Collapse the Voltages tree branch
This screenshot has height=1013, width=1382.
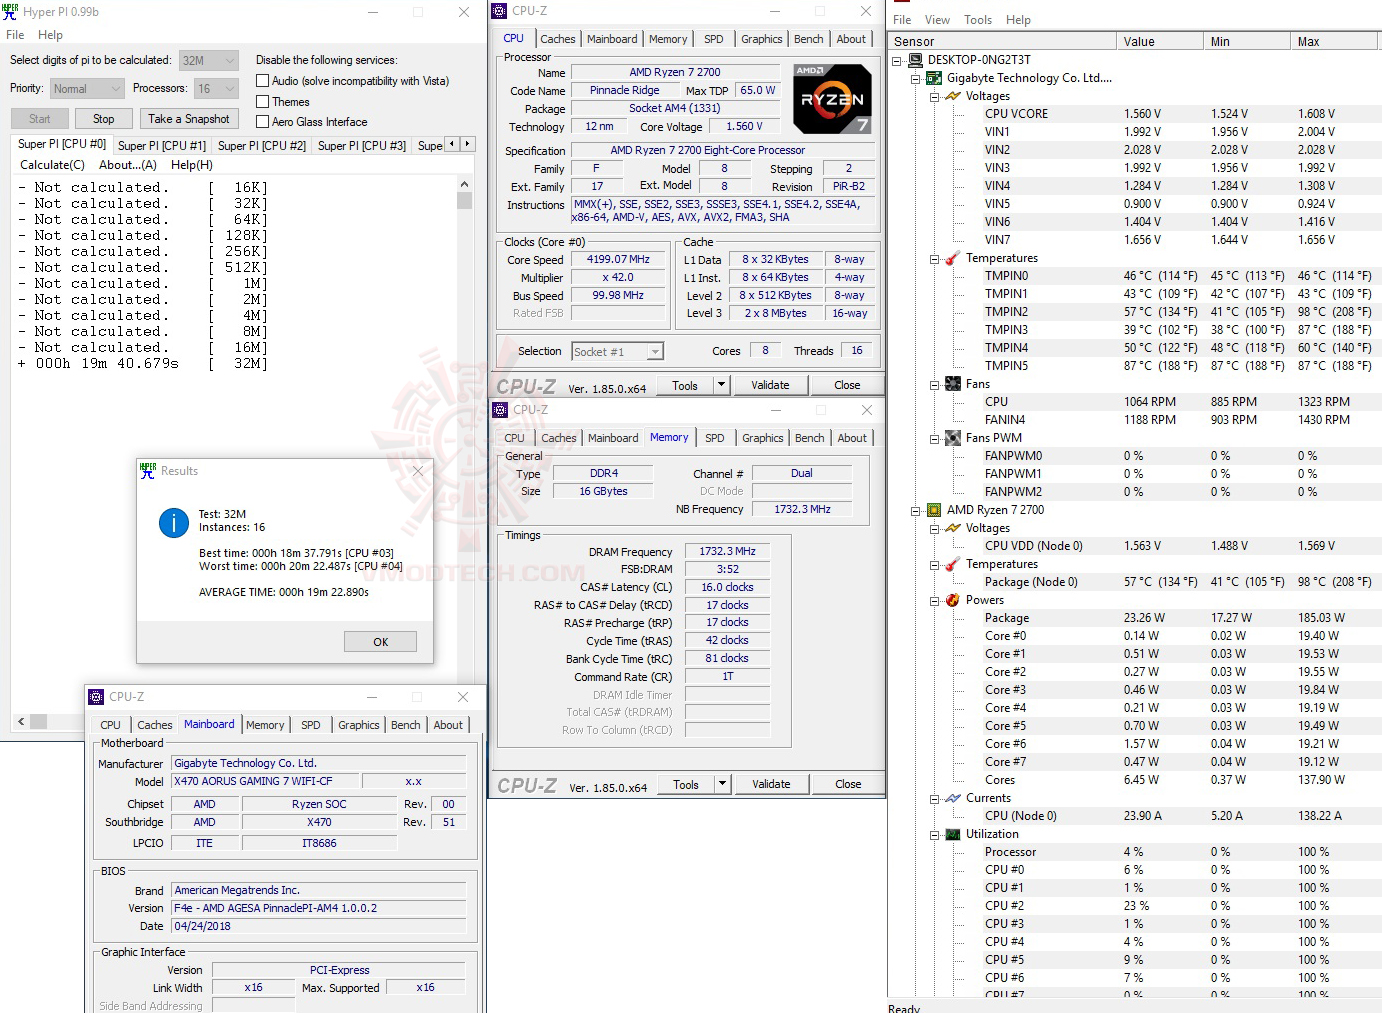(933, 96)
